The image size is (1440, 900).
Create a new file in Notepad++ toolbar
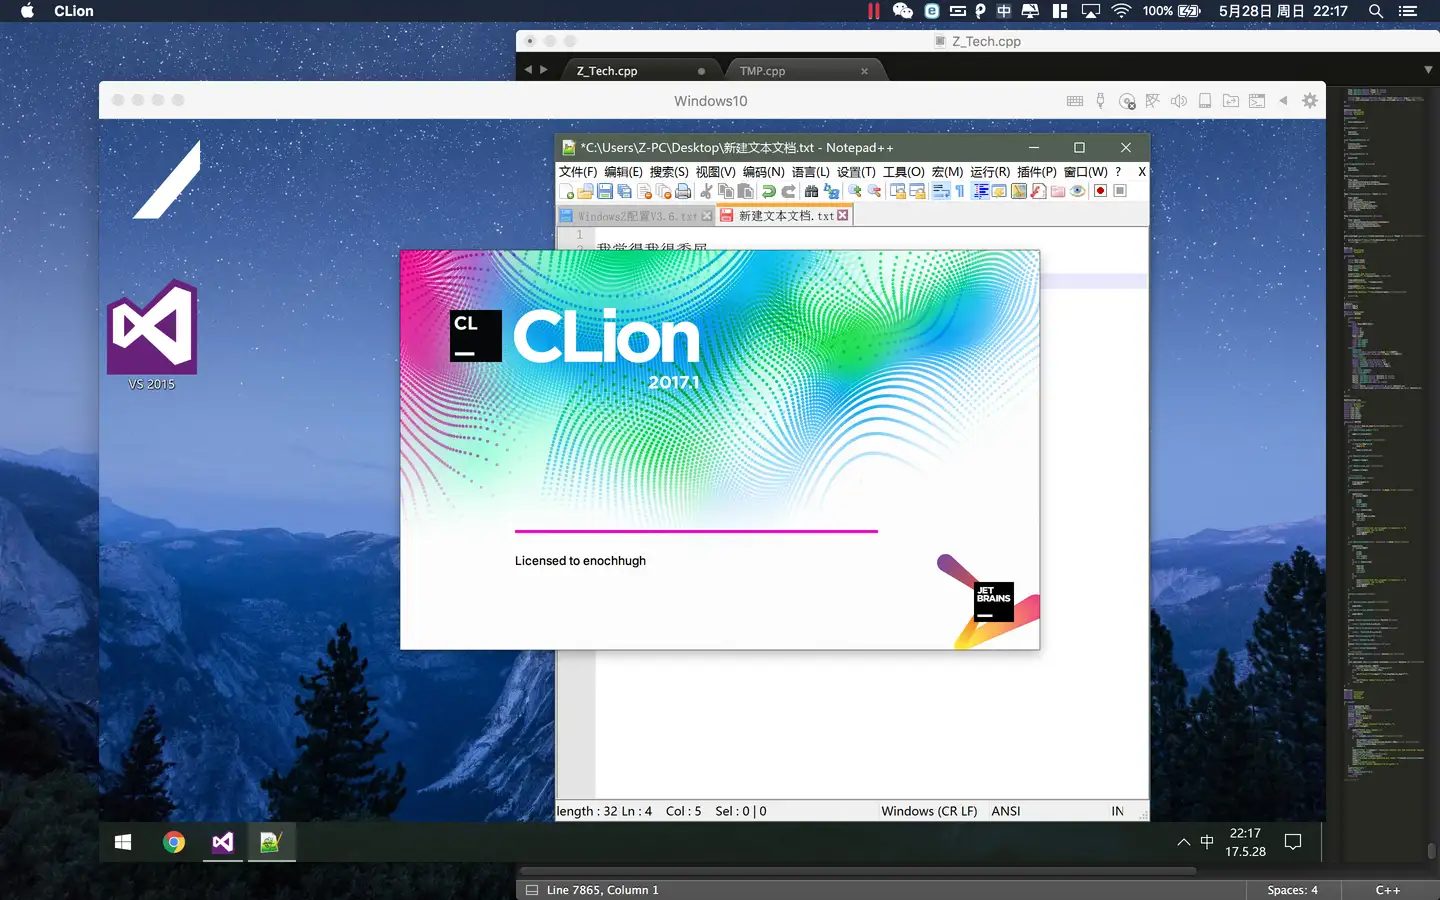click(566, 191)
